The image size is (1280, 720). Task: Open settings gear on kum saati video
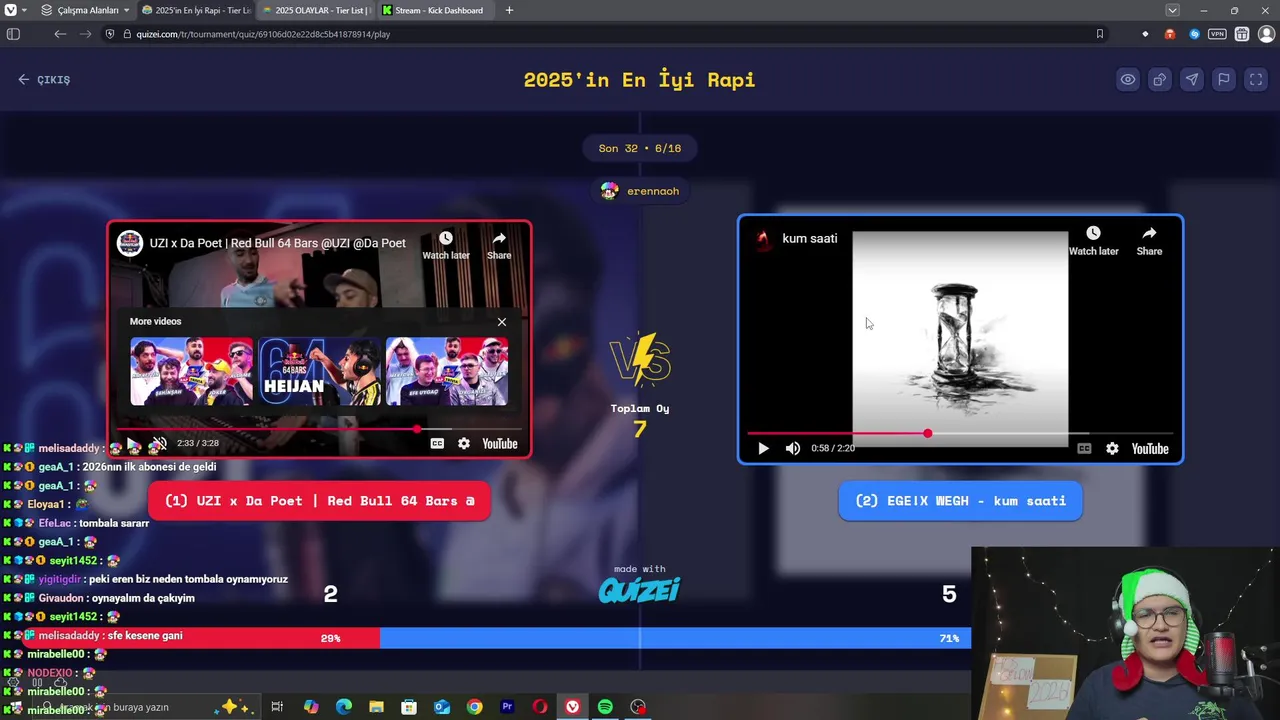[x=1112, y=449]
